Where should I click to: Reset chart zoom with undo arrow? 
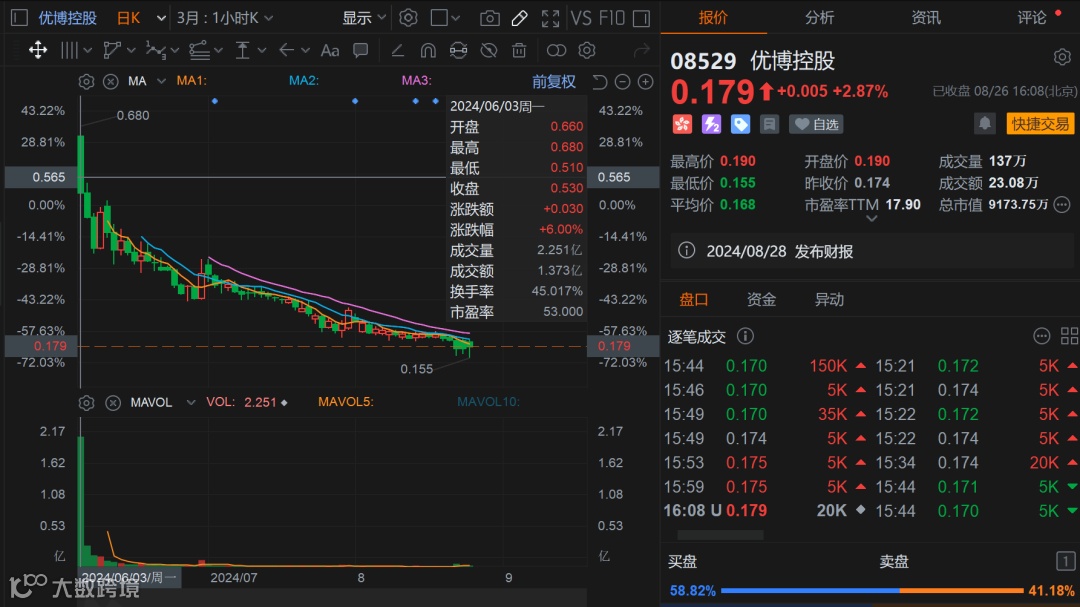599,82
